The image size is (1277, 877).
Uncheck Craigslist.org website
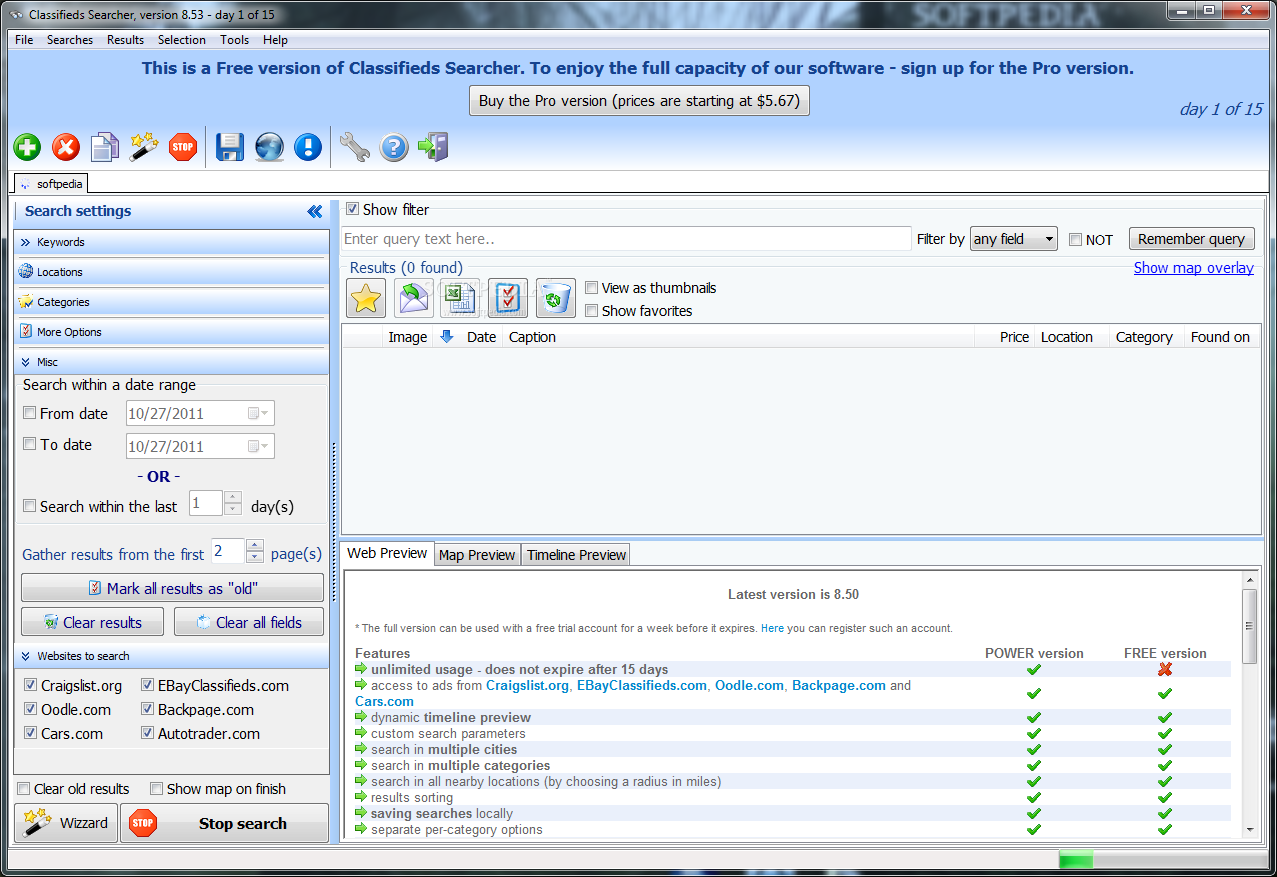tap(31, 685)
